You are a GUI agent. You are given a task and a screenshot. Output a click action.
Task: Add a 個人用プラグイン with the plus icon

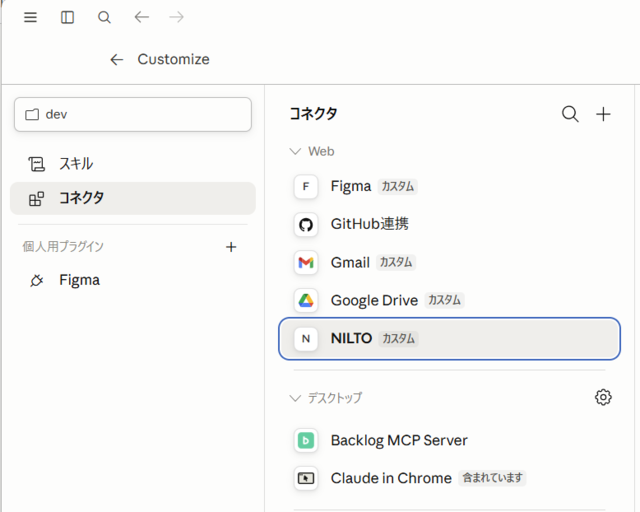click(231, 247)
